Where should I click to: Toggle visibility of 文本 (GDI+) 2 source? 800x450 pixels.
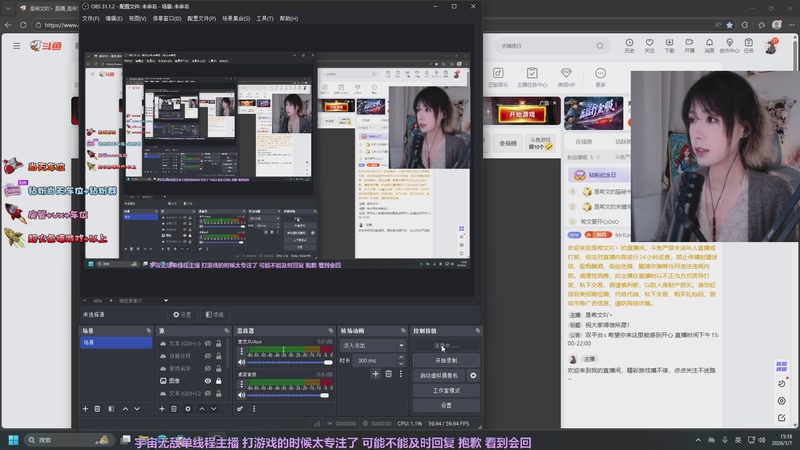[208, 394]
